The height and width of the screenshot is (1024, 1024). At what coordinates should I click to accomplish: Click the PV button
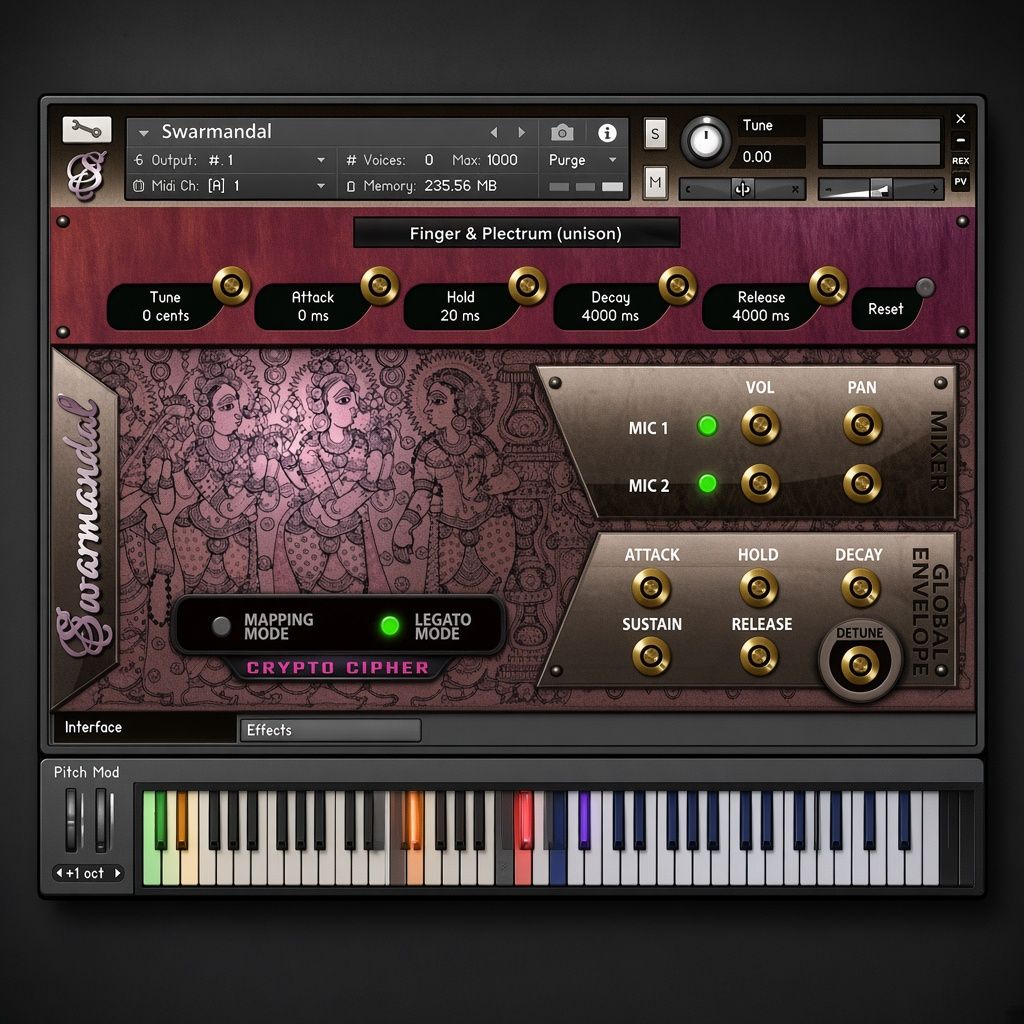pos(960,182)
